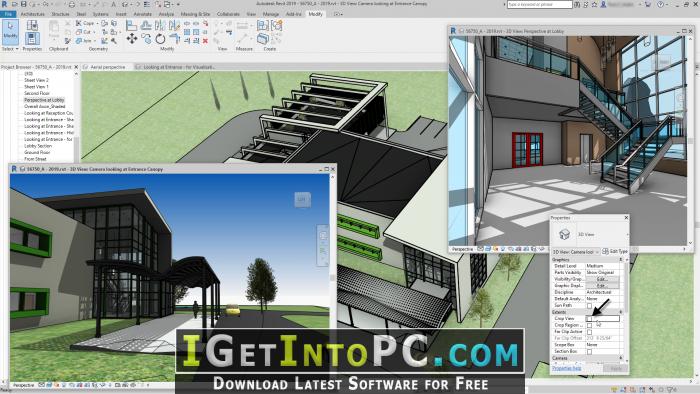
Task: Collapse the Extents section in Properties
Action: tap(621, 312)
